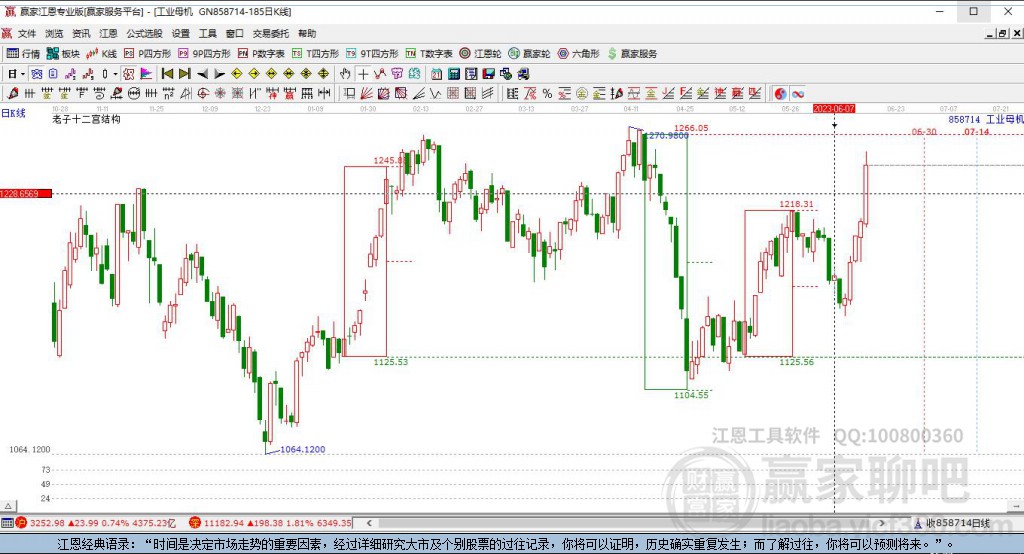Select the hand pan tool
This screenshot has width=1024, height=554.
click(x=345, y=74)
